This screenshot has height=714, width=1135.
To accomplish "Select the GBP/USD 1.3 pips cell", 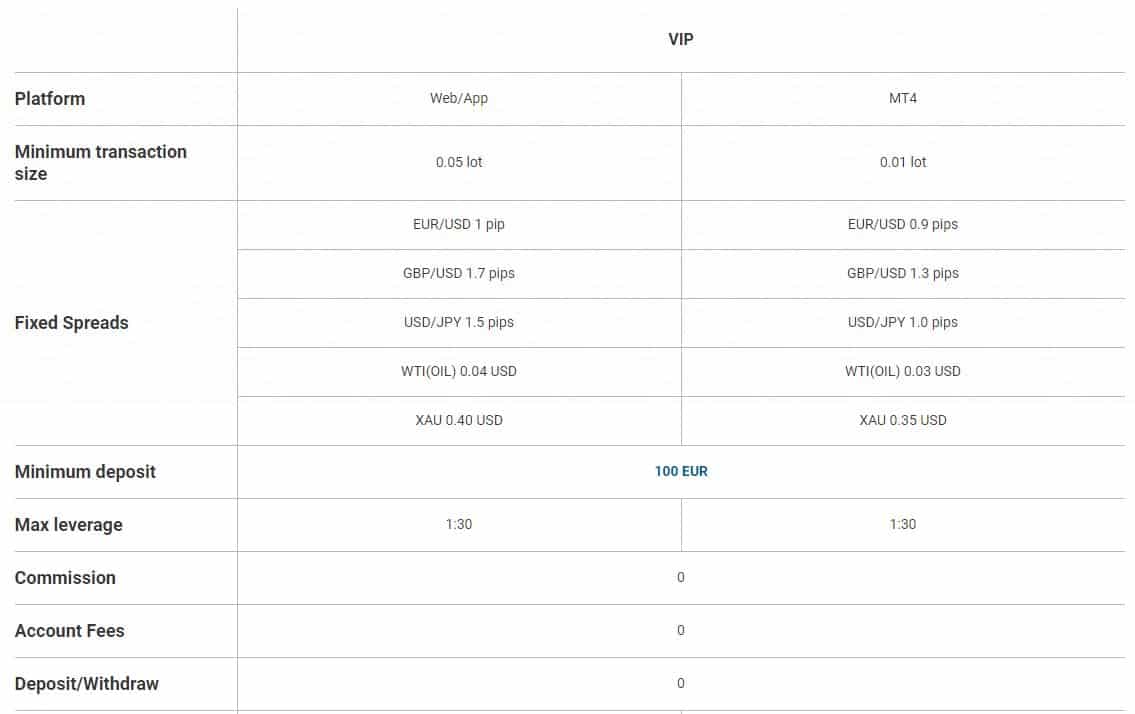I will pos(903,273).
